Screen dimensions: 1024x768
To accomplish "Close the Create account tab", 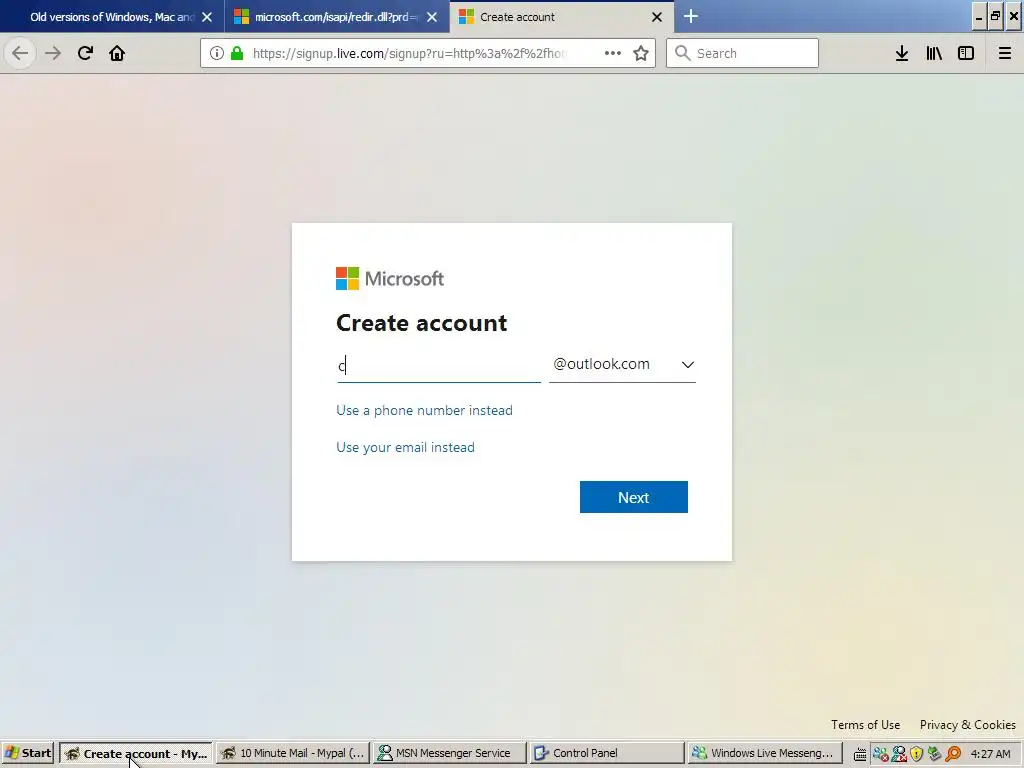I will tap(658, 17).
